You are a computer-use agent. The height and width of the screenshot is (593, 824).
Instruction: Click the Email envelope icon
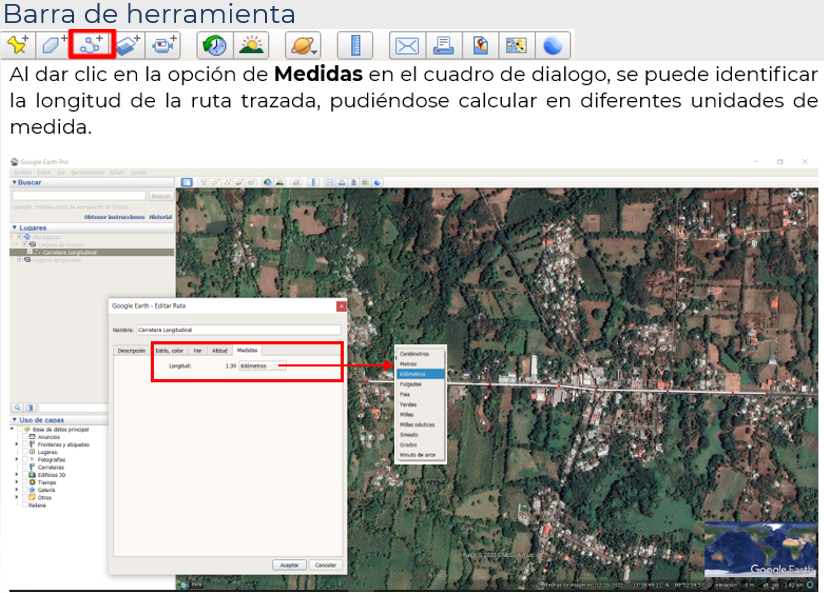[406, 45]
